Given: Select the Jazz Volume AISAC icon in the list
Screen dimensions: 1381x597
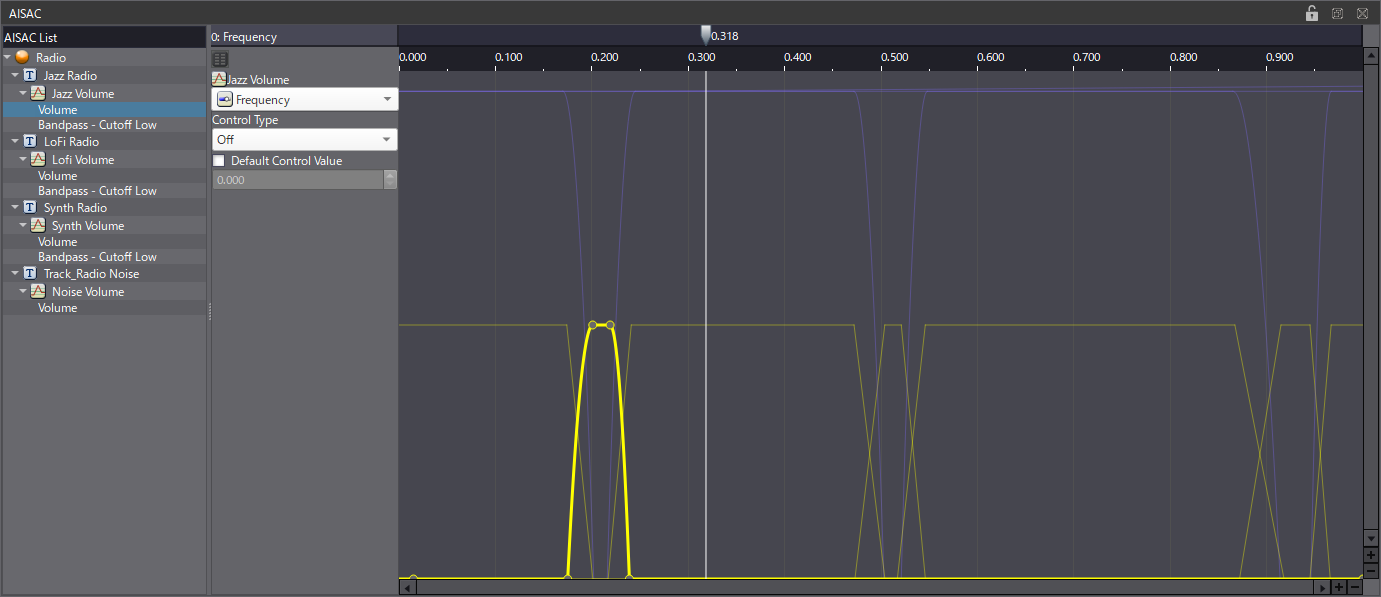Looking at the screenshot, I should 38,94.
